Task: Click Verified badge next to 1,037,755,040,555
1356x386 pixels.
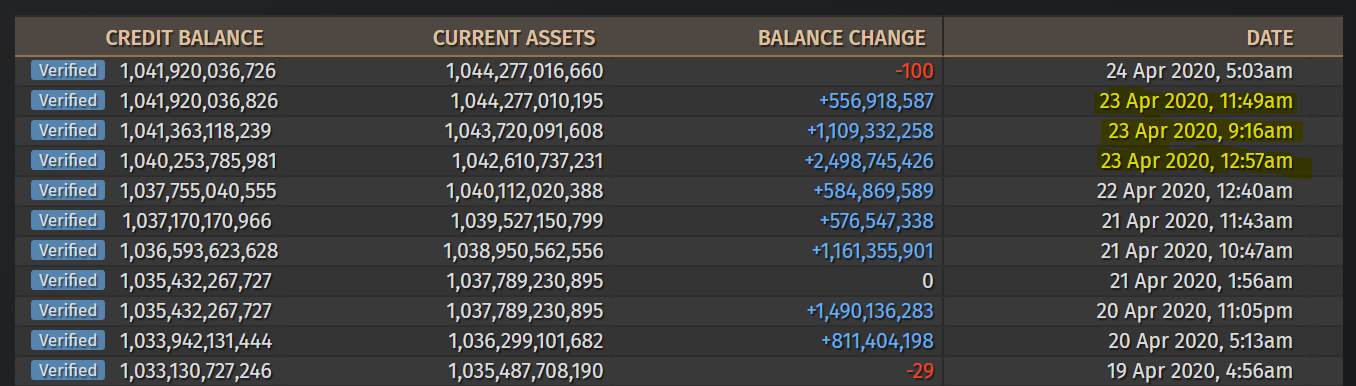Action: click(68, 190)
